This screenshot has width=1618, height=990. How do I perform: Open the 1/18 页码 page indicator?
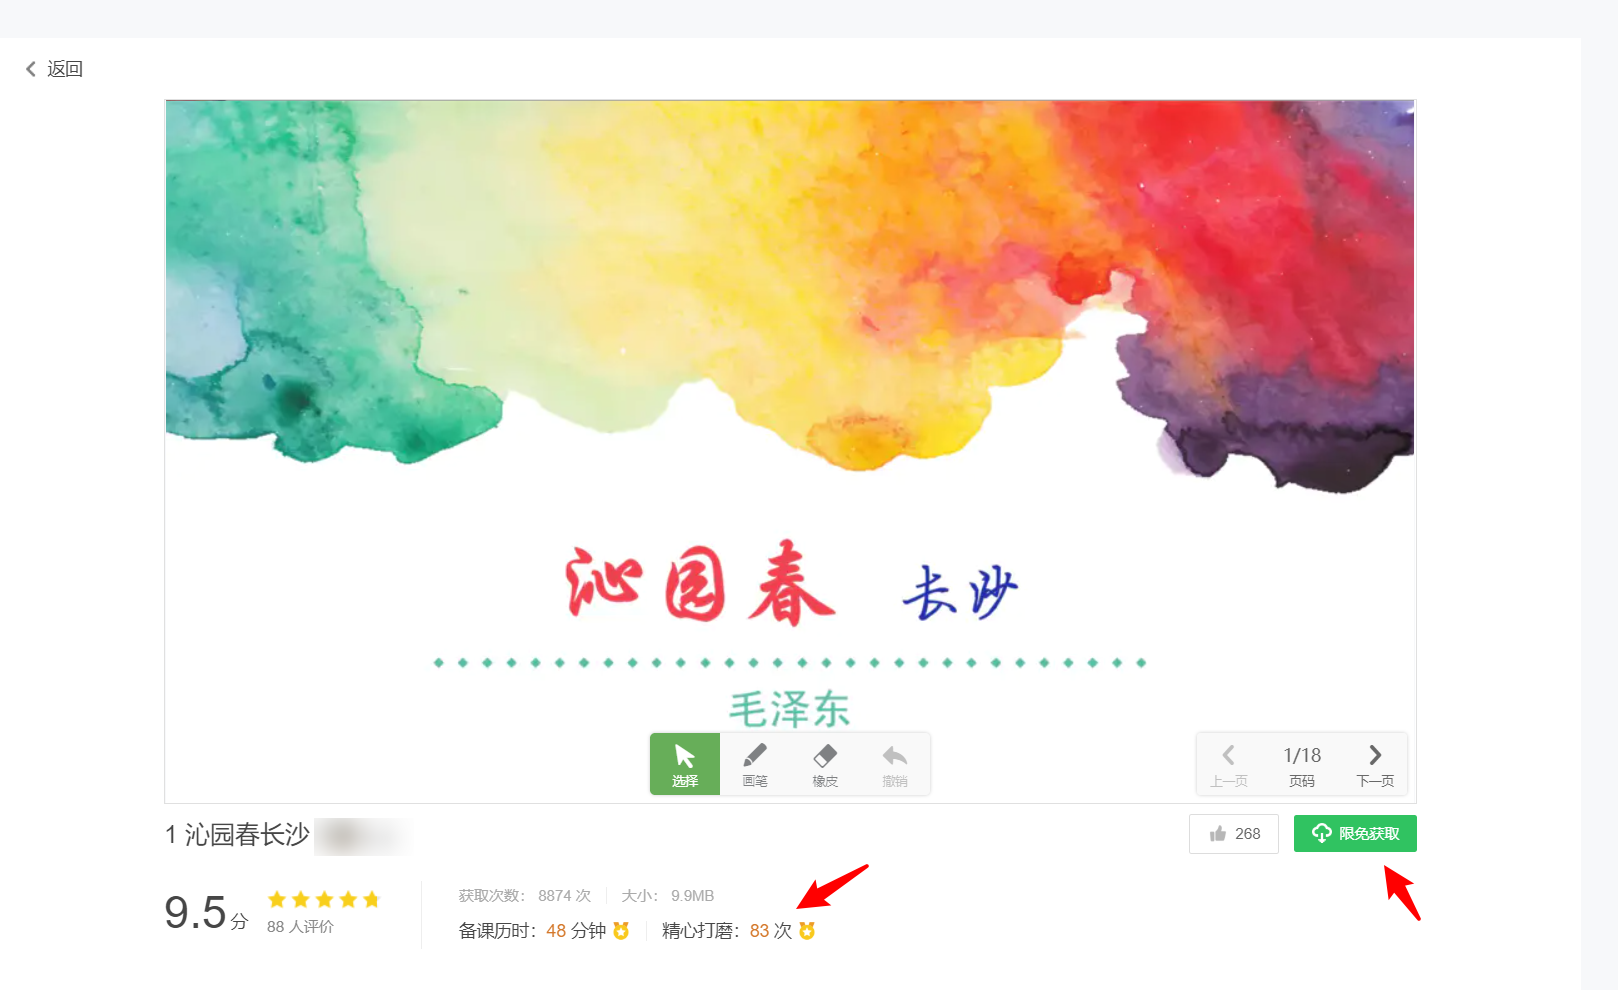1302,765
